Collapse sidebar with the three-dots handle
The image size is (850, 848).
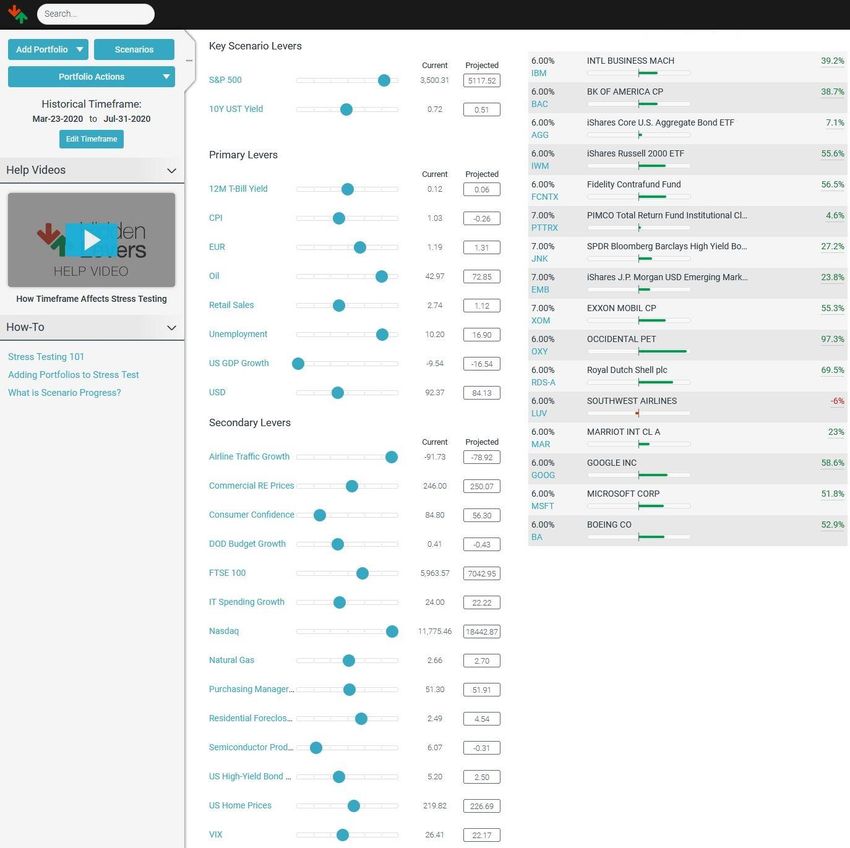[189, 60]
